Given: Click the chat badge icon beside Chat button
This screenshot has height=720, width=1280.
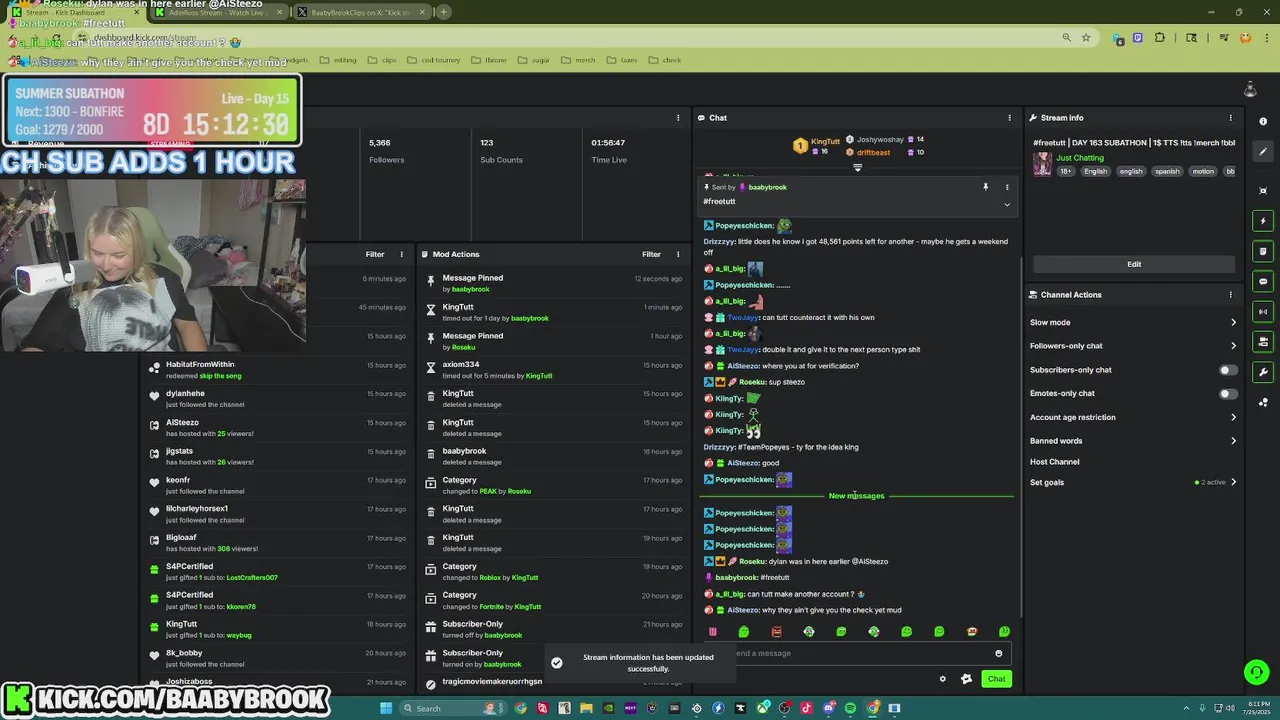Looking at the screenshot, I should pyautogui.click(x=966, y=679).
